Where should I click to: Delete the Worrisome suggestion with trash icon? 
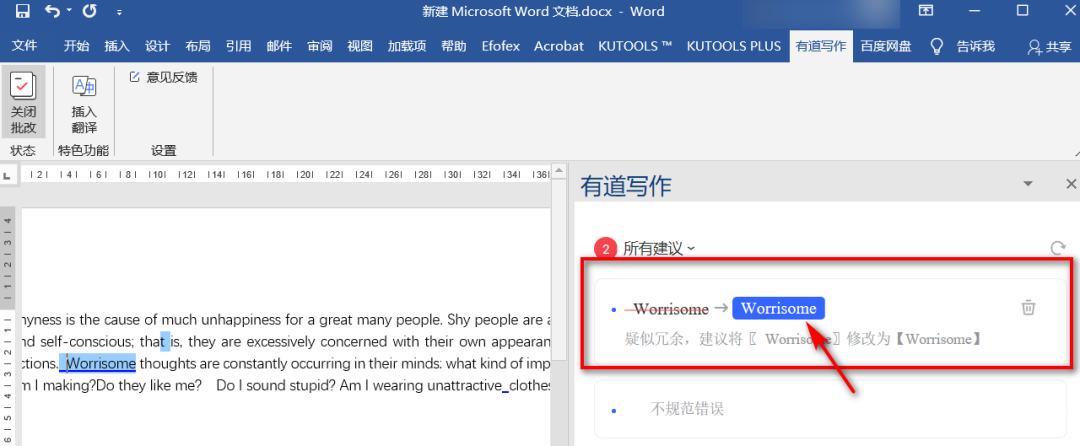point(1028,308)
